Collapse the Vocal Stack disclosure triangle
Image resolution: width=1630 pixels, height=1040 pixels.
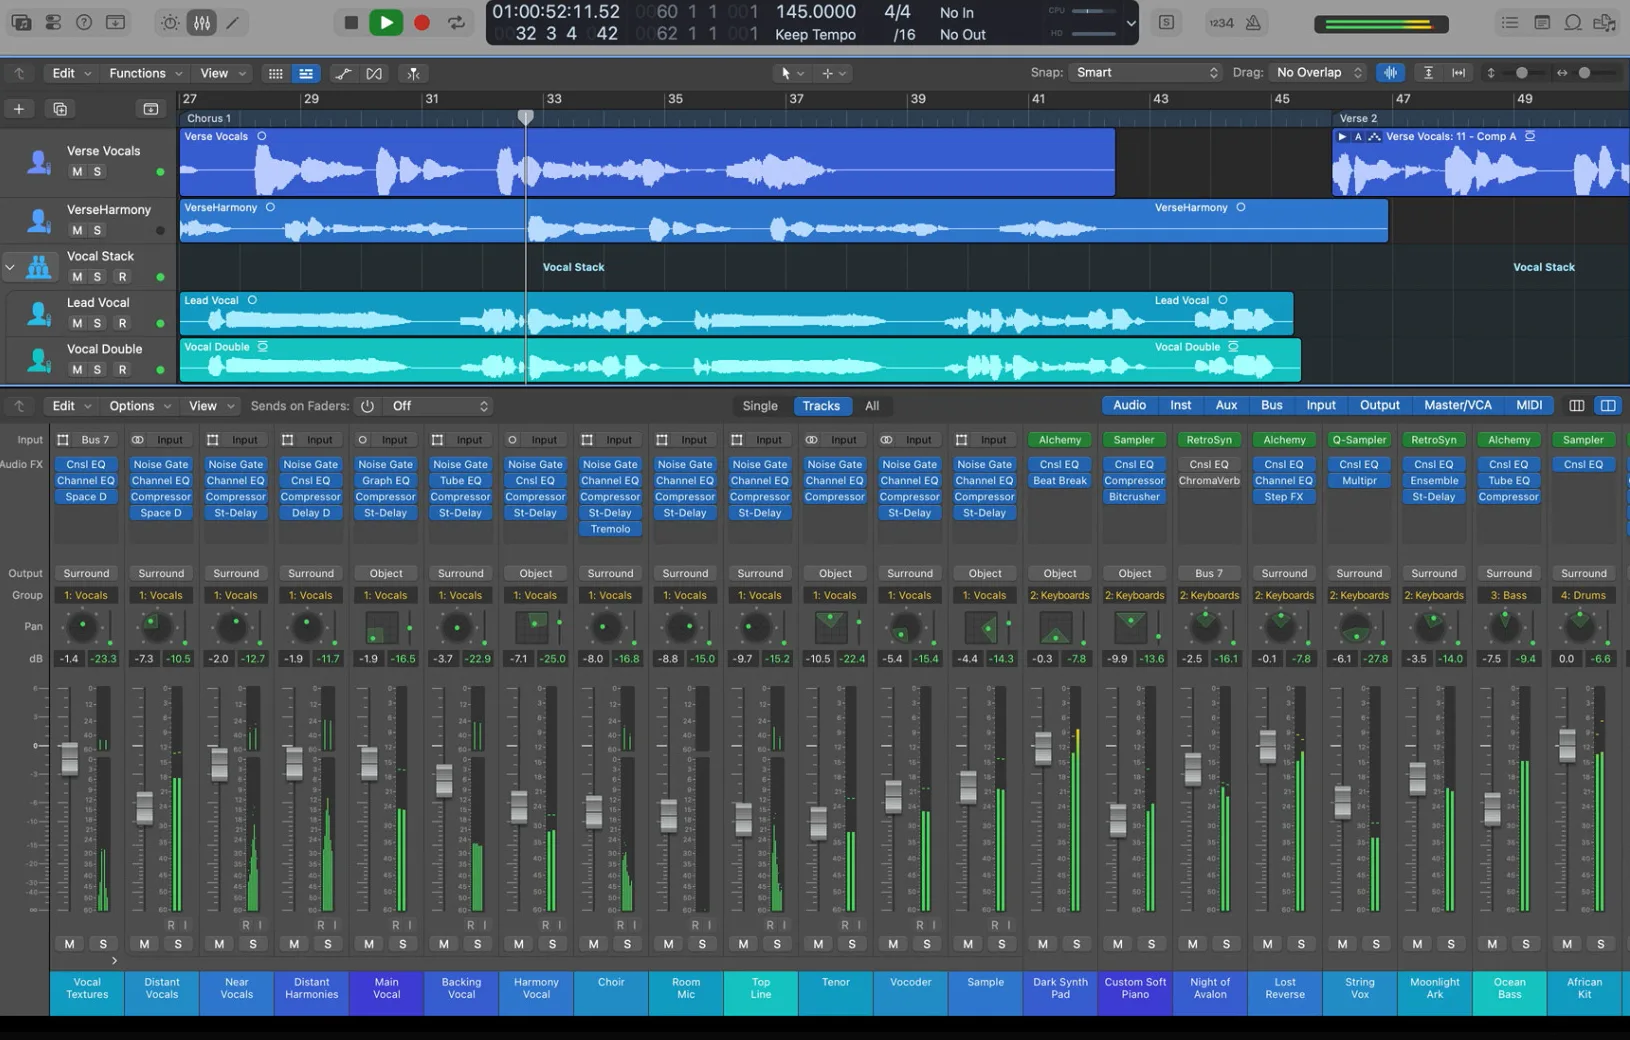tap(10, 267)
